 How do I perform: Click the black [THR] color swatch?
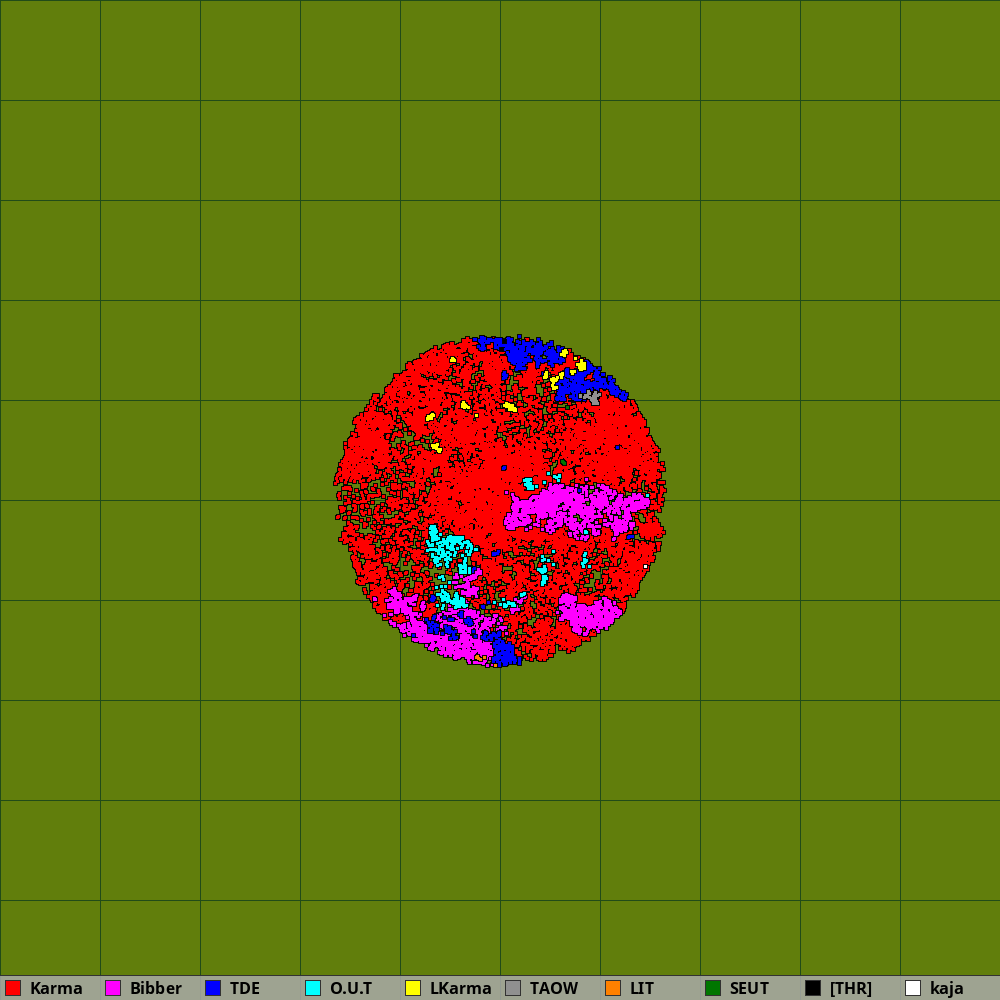(813, 988)
